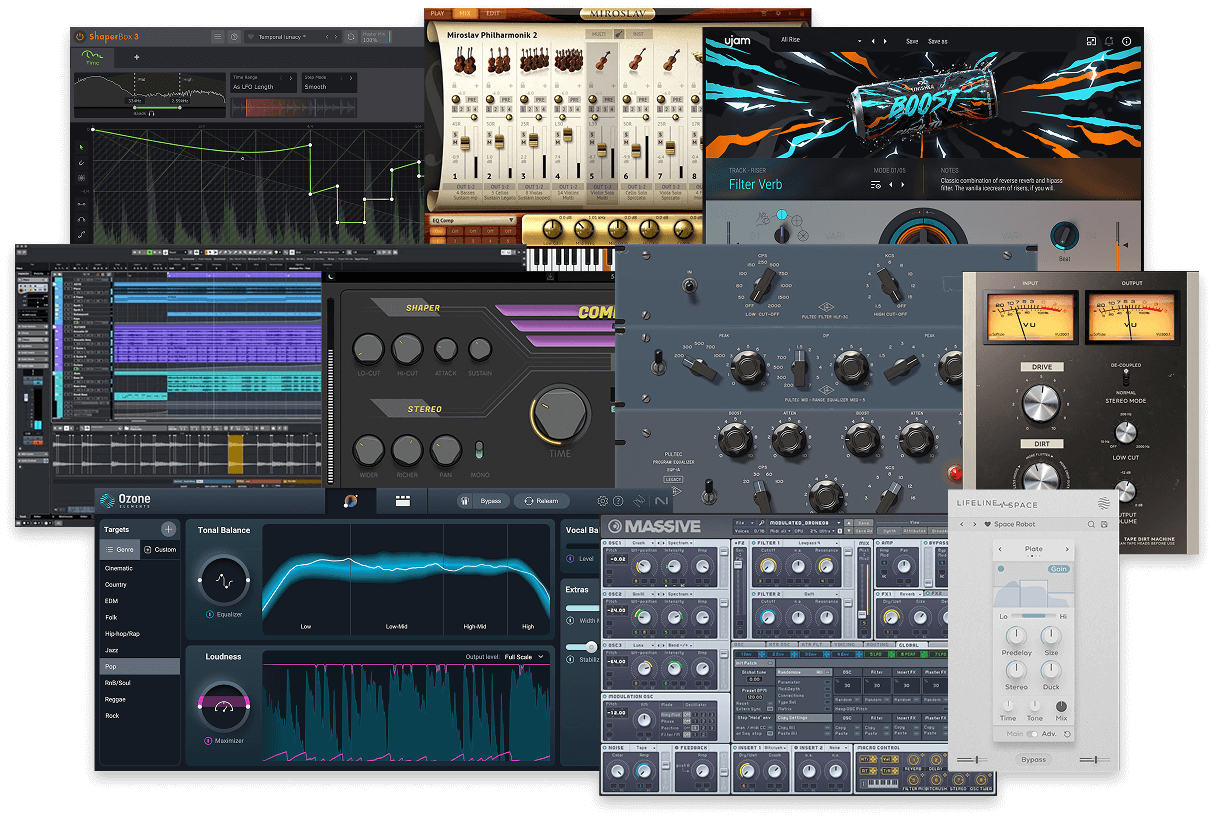
Task: Click the Ozone Maximizer module icon
Action: [223, 707]
